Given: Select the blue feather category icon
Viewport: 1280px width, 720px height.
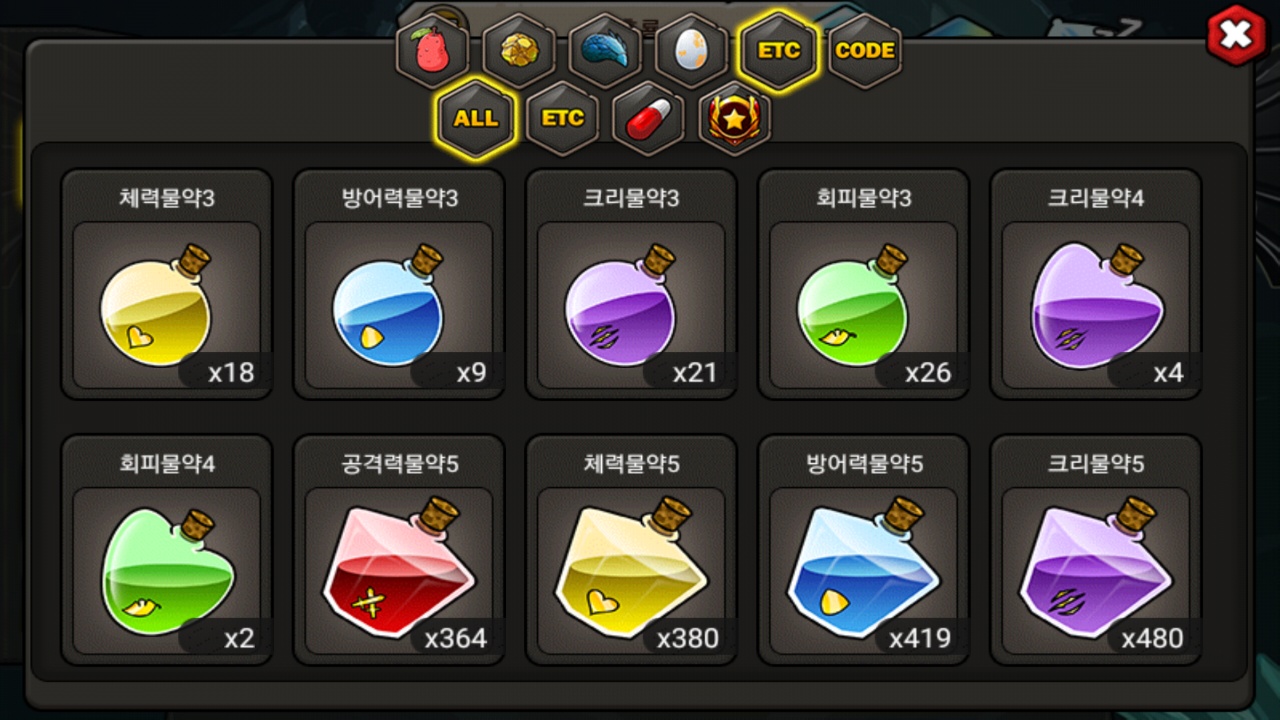Looking at the screenshot, I should (x=605, y=51).
